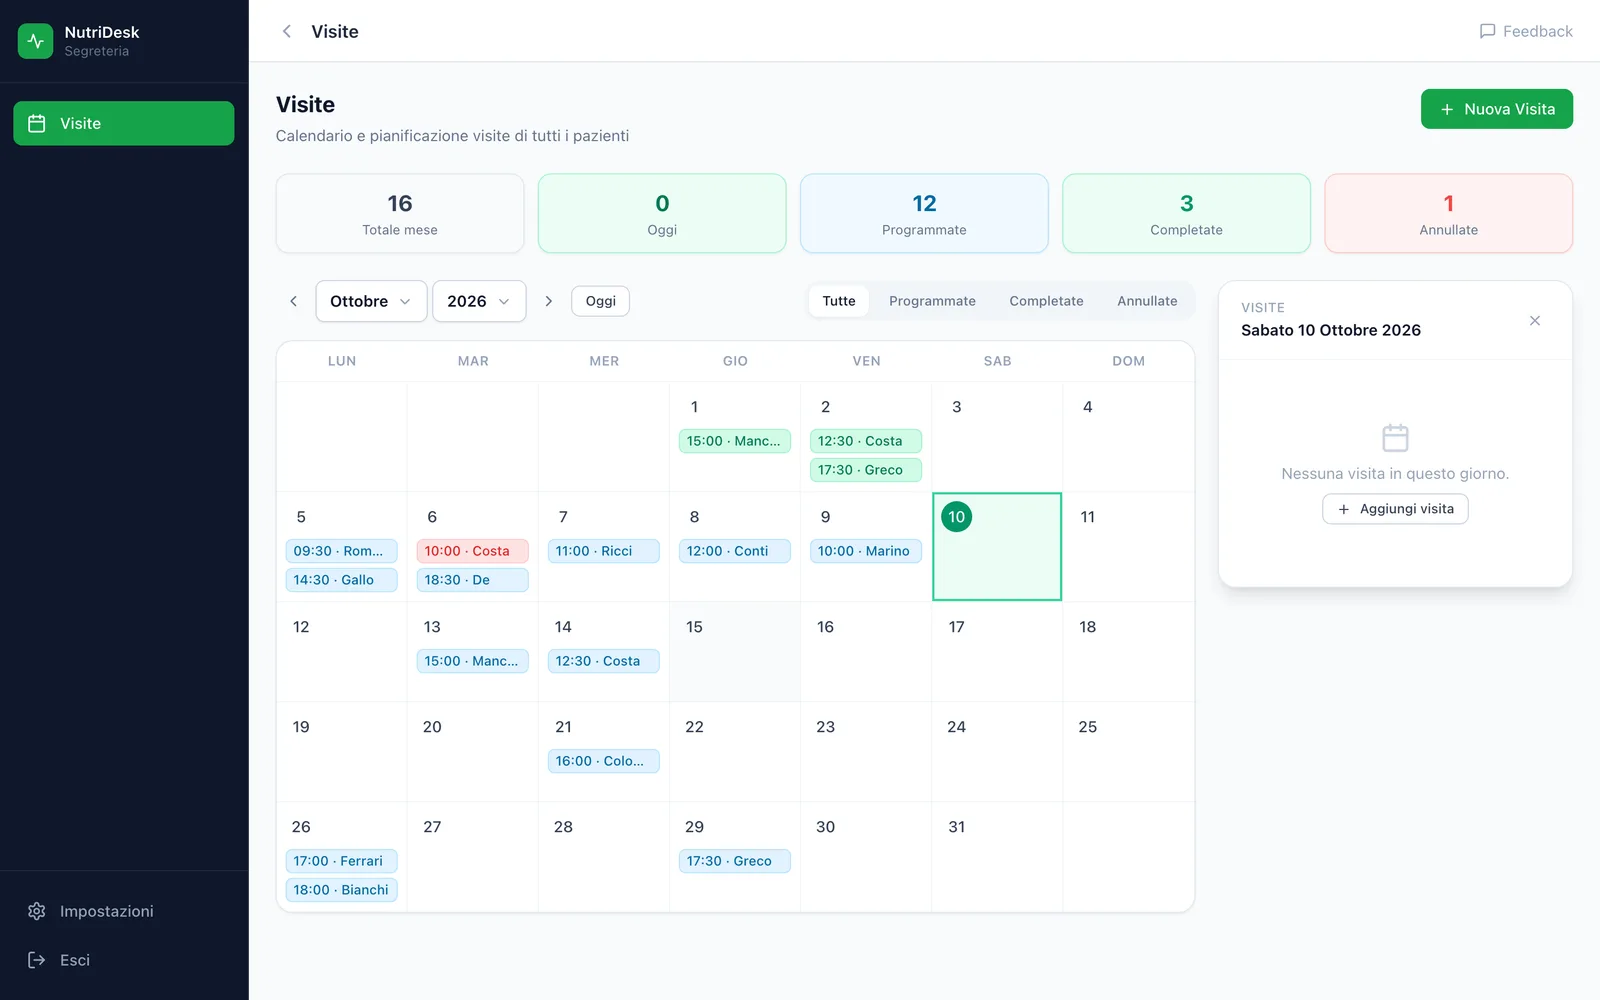Open the 11:00 Ricci visit

tap(604, 551)
